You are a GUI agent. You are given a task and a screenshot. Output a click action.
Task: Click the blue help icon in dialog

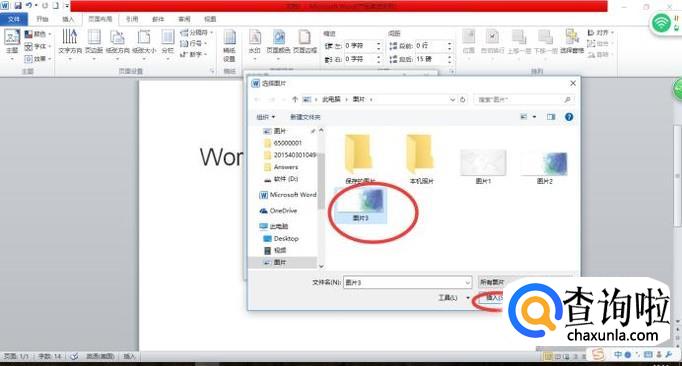pos(568,117)
